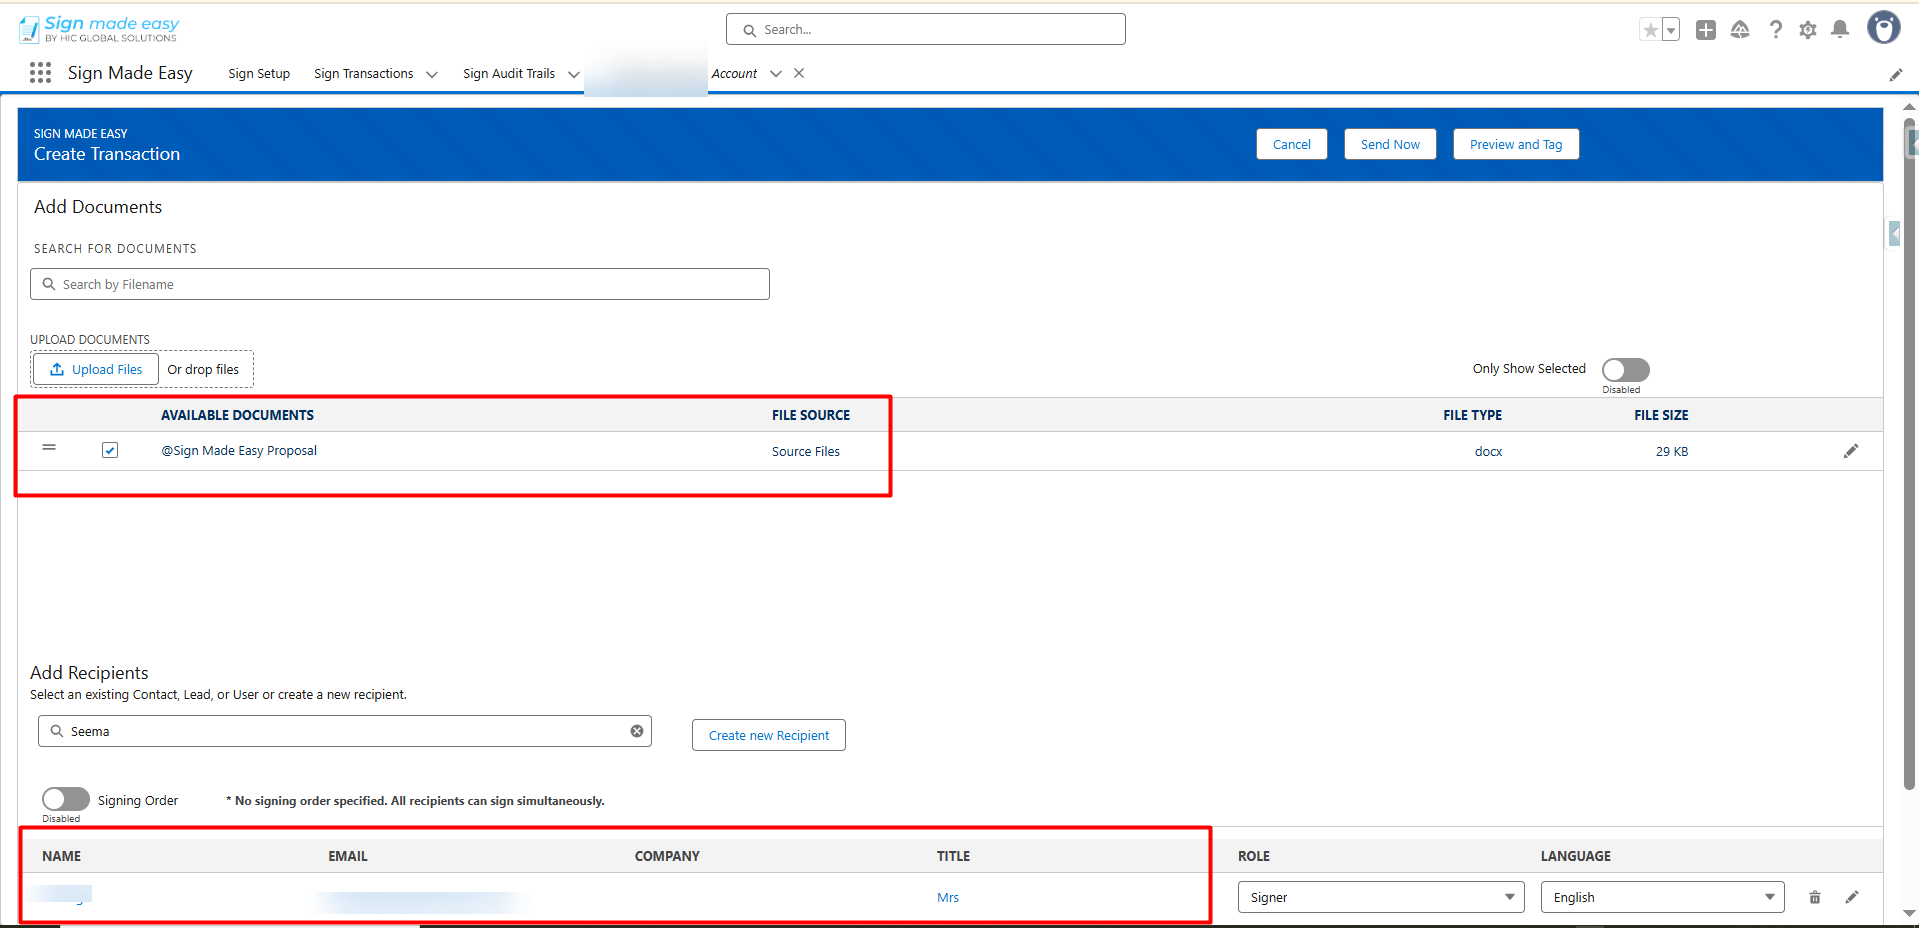Image resolution: width=1919 pixels, height=928 pixels.
Task: Click the scrollbar up arrow
Action: (x=1910, y=106)
